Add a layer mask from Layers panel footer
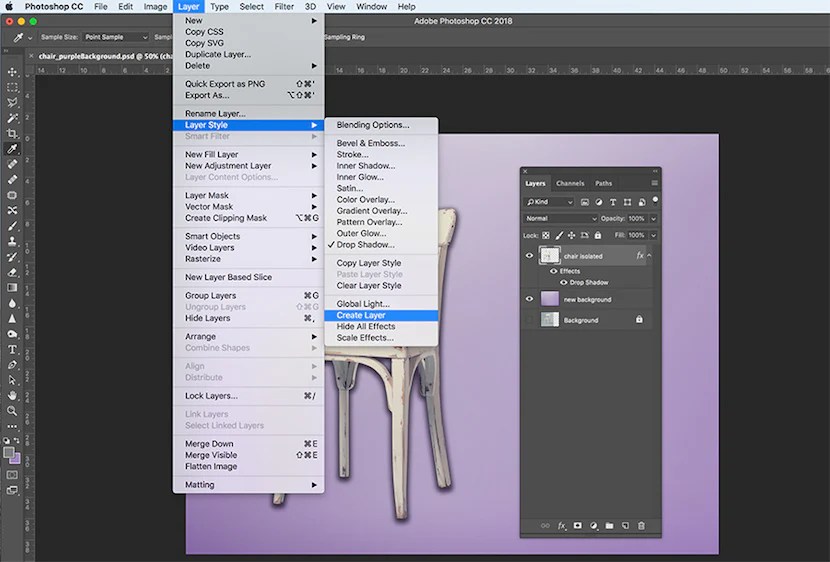Screen dimensions: 830x562 point(577,525)
